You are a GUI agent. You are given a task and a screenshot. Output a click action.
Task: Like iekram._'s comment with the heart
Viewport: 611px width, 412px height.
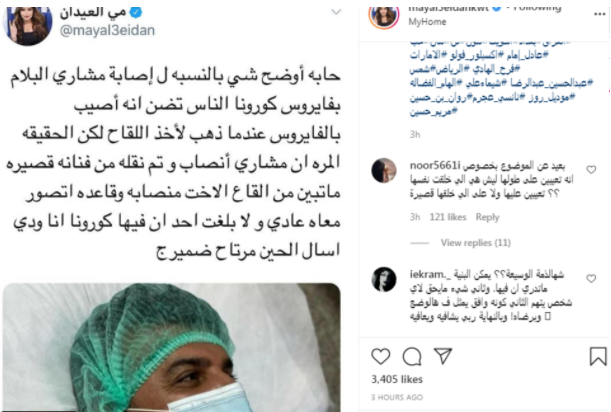(x=591, y=278)
